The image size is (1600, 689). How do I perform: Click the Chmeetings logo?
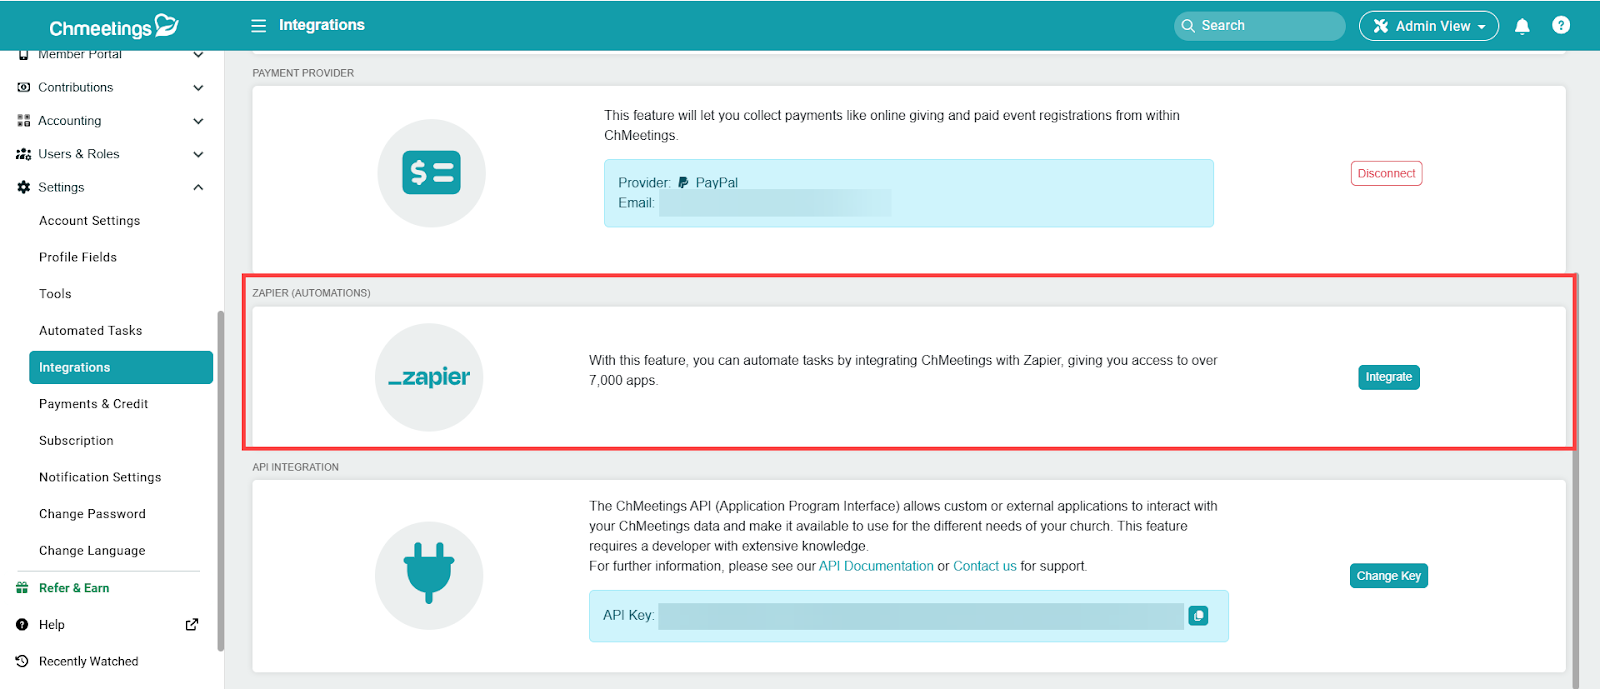[x=113, y=27]
